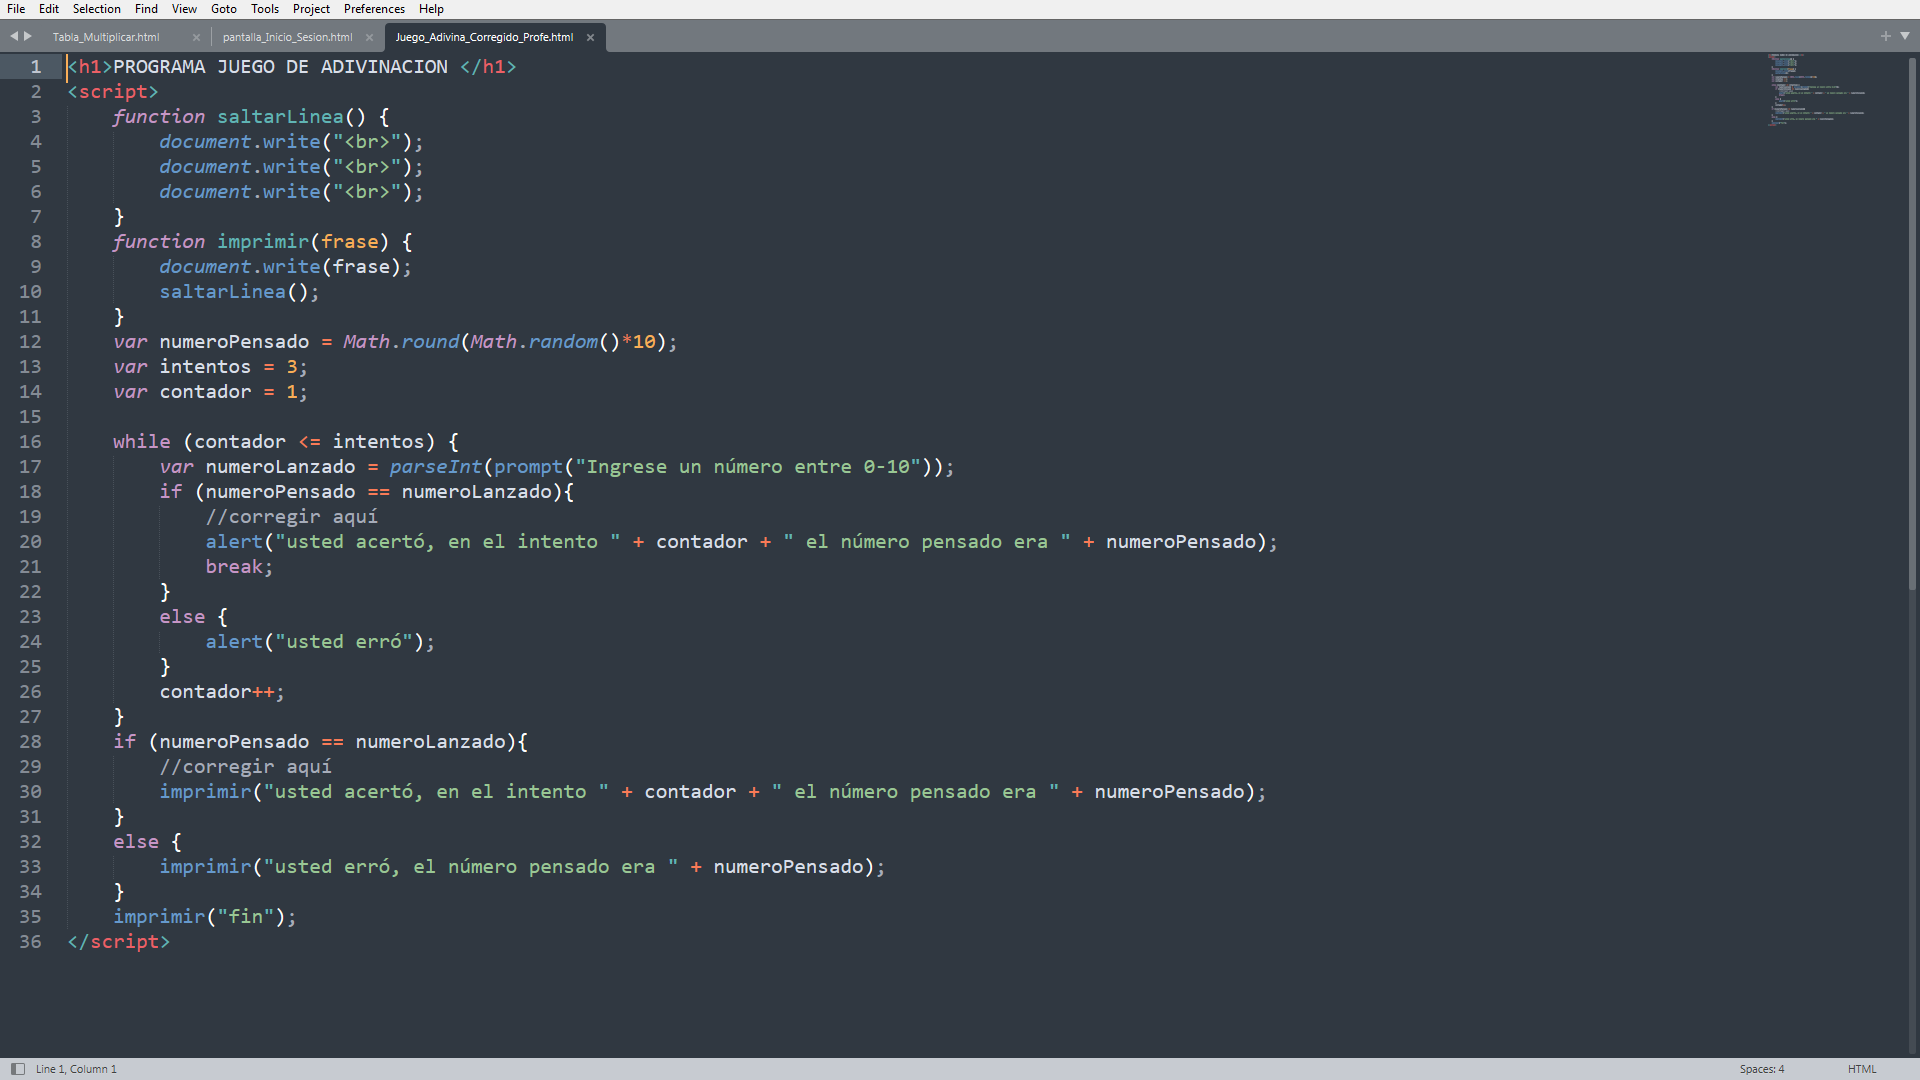Viewport: 1920px width, 1080px height.
Task: Click the vertical scrollbar thumb
Action: [x=1912, y=322]
